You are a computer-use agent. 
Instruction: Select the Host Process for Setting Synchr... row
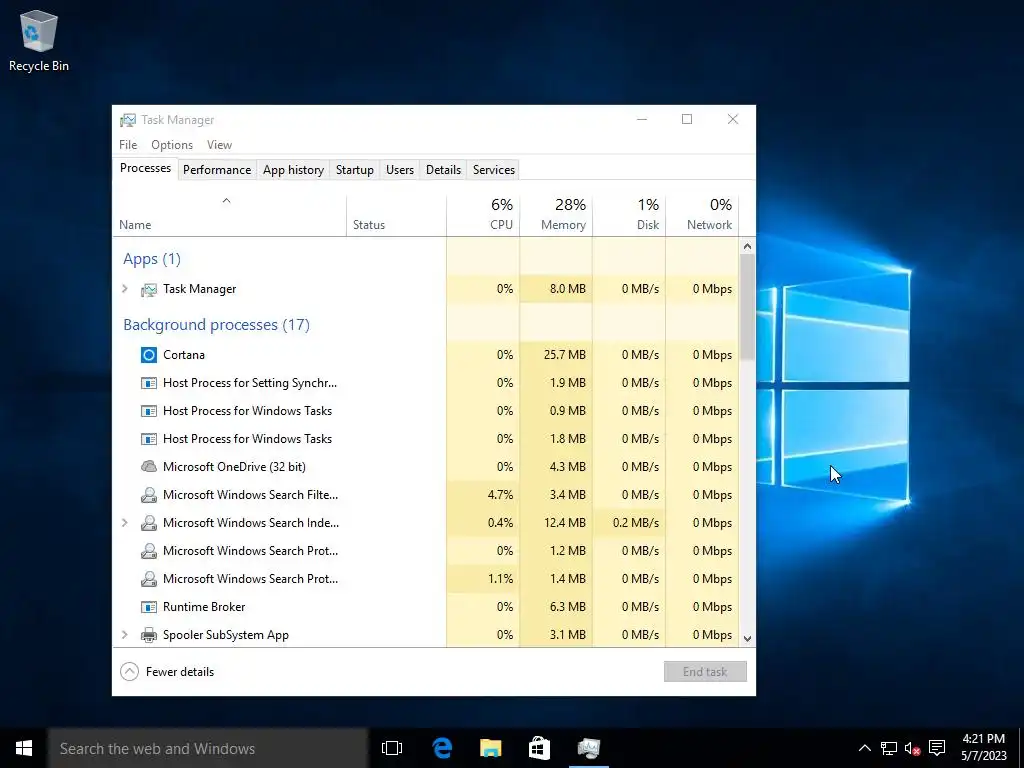(x=426, y=383)
